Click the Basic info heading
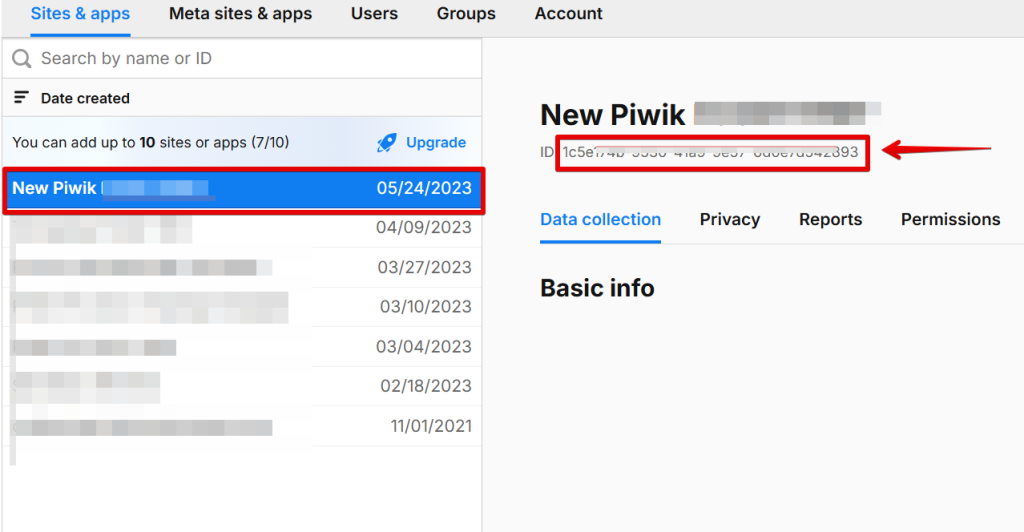 point(597,288)
